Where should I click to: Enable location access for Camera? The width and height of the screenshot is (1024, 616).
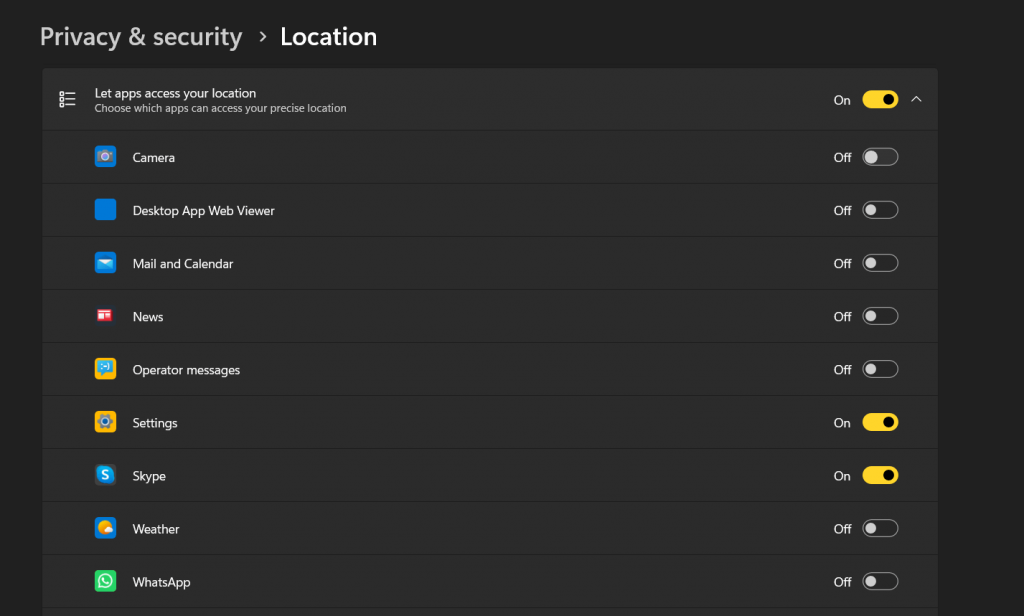point(879,156)
